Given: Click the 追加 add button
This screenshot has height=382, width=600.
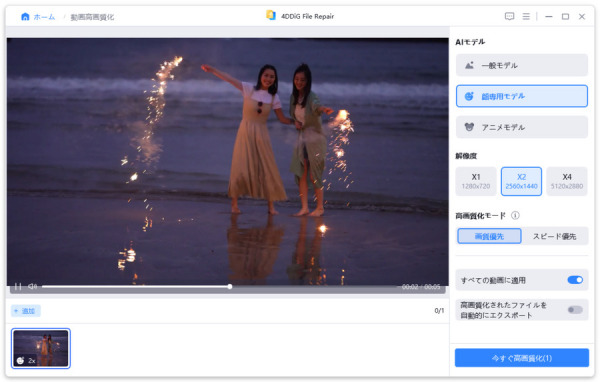Looking at the screenshot, I should [26, 311].
